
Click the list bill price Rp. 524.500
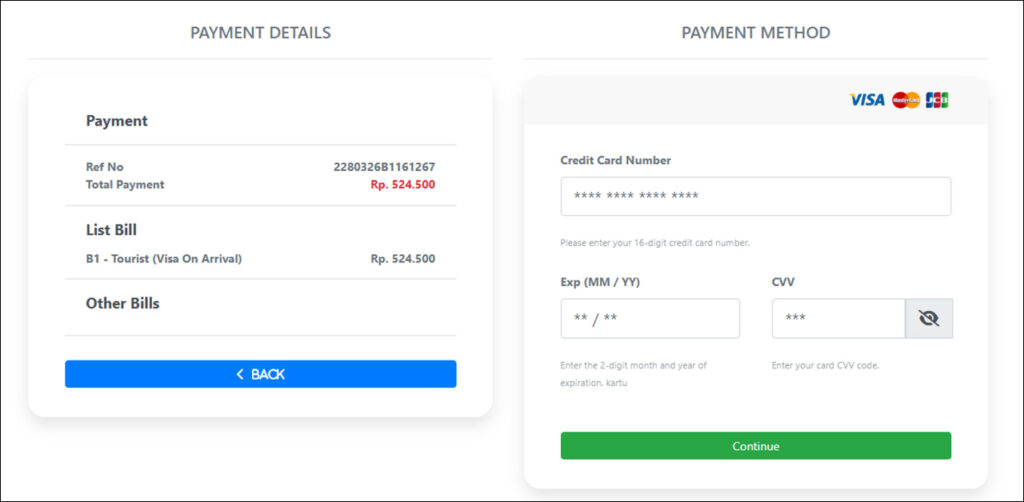[x=403, y=259]
